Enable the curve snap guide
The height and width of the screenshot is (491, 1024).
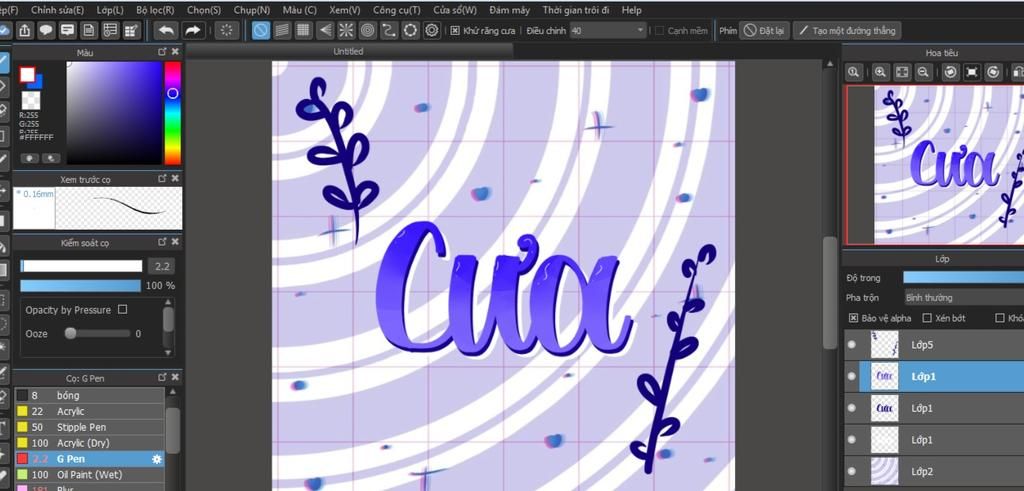389,30
